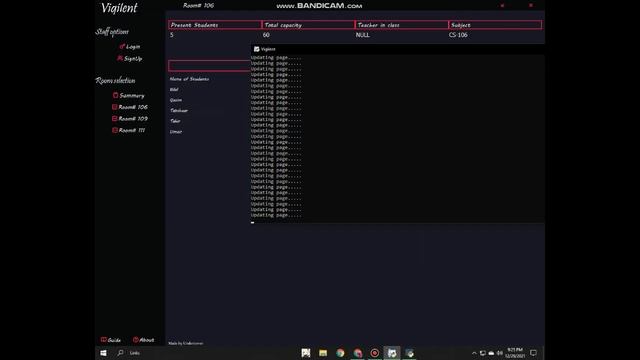Image resolution: width=640 pixels, height=360 pixels.
Task: Open the Windows Start menu
Action: 103,353
